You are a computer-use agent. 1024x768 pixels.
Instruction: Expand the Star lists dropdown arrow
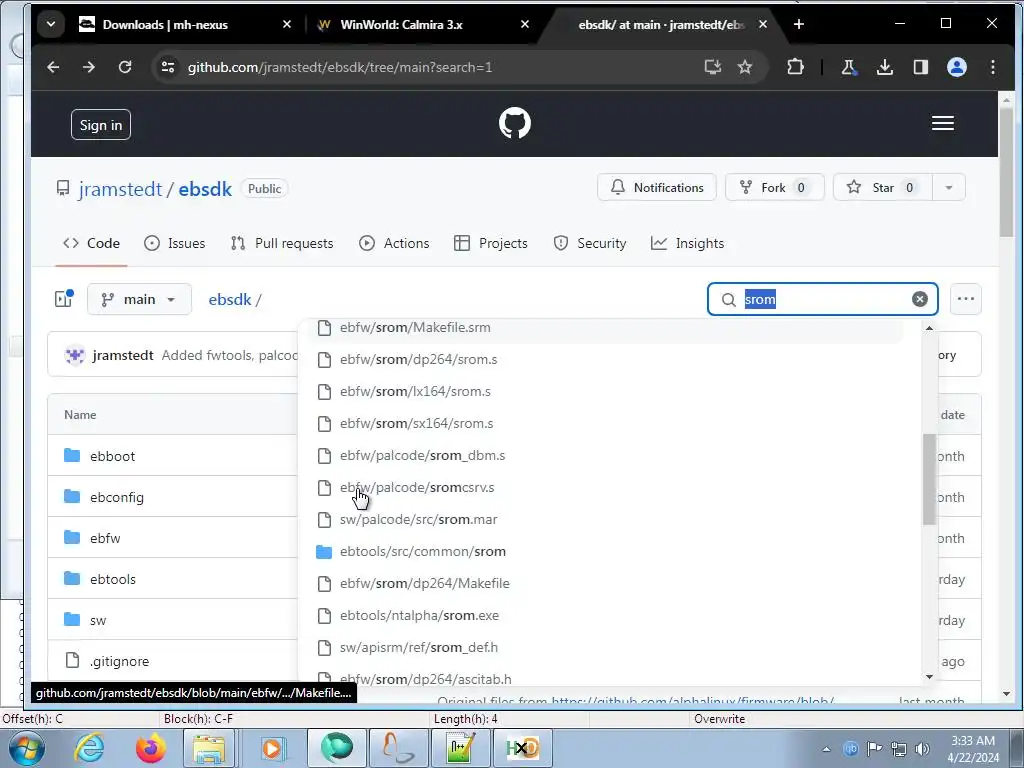[x=948, y=188]
